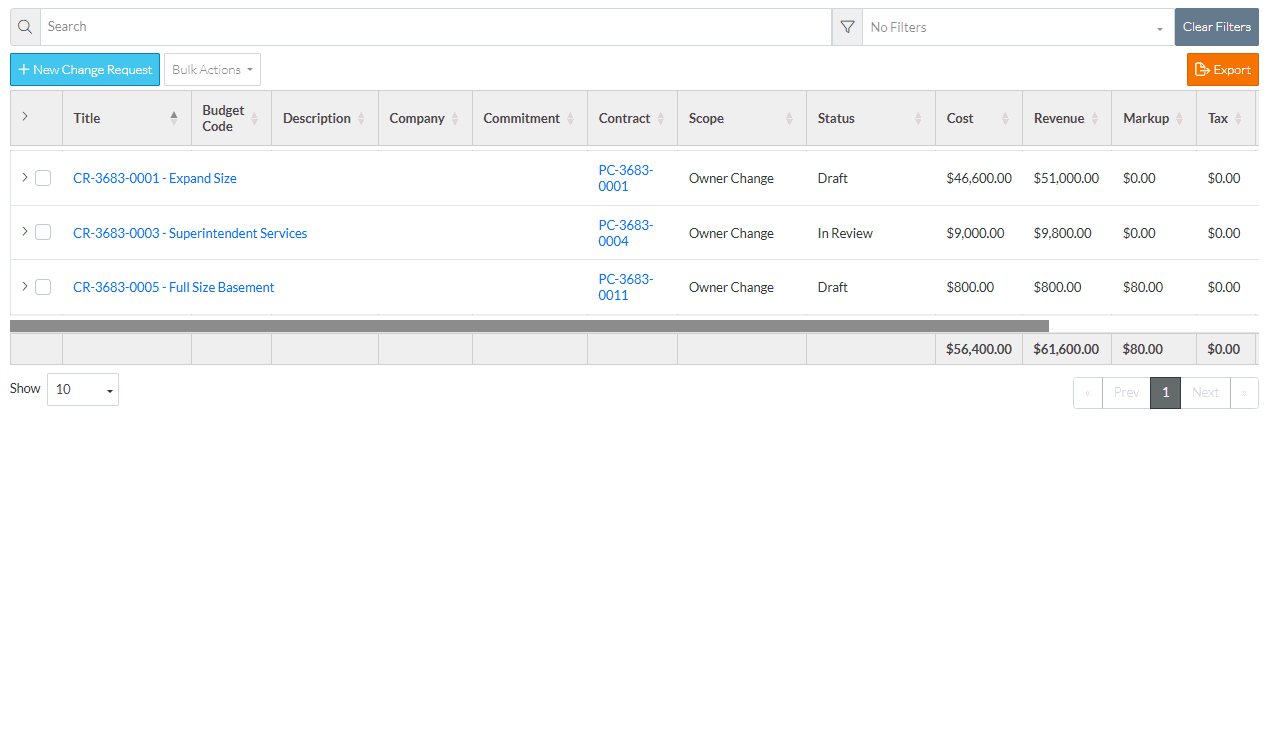Open the No Filters dropdown
The image size is (1280, 746).
pos(1018,27)
